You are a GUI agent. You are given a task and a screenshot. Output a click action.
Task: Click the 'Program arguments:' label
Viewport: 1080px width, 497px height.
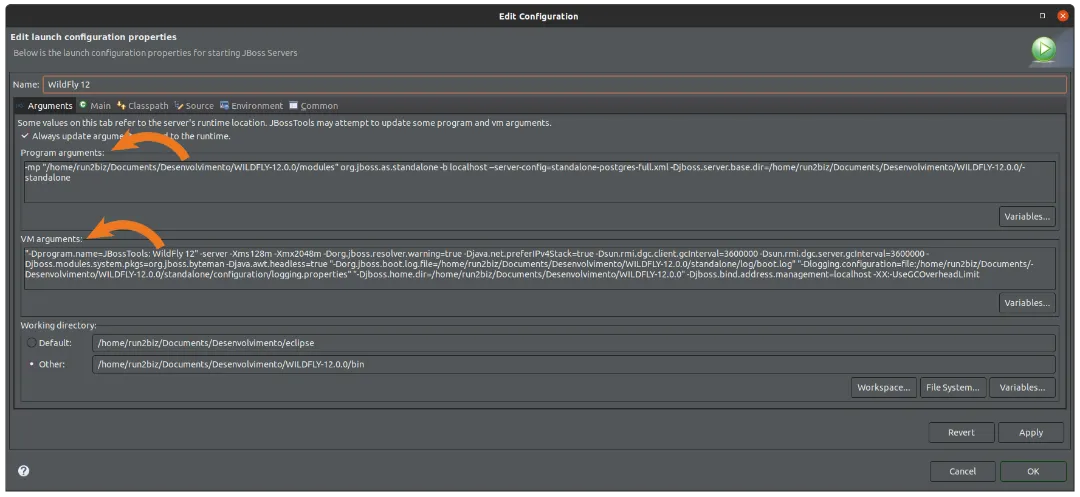pyautogui.click(x=62, y=152)
